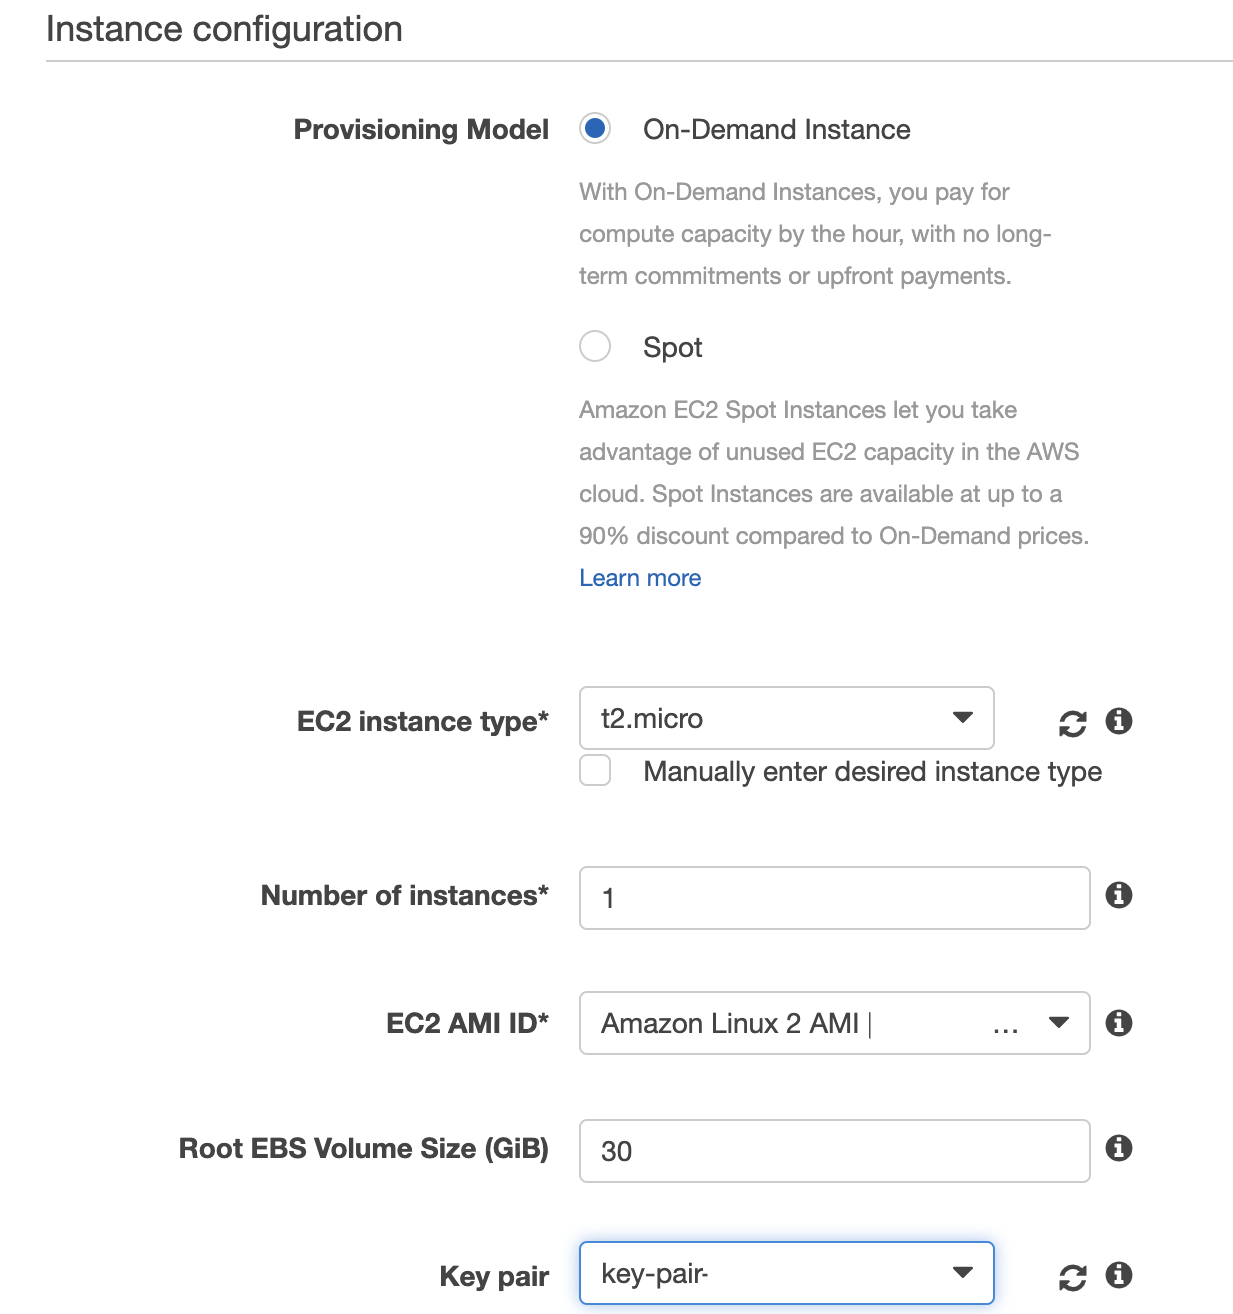The height and width of the screenshot is (1314, 1233).
Task: Show info for Number of instances
Action: 1119,895
